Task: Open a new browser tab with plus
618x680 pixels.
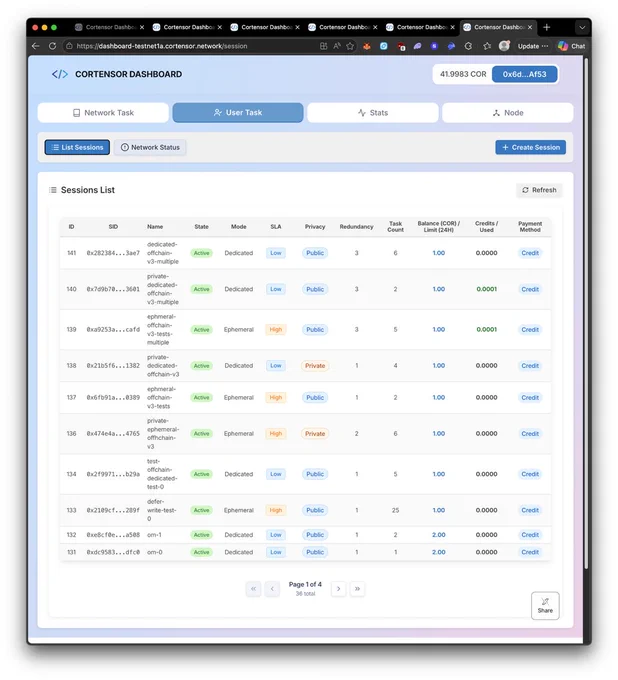Action: (546, 27)
